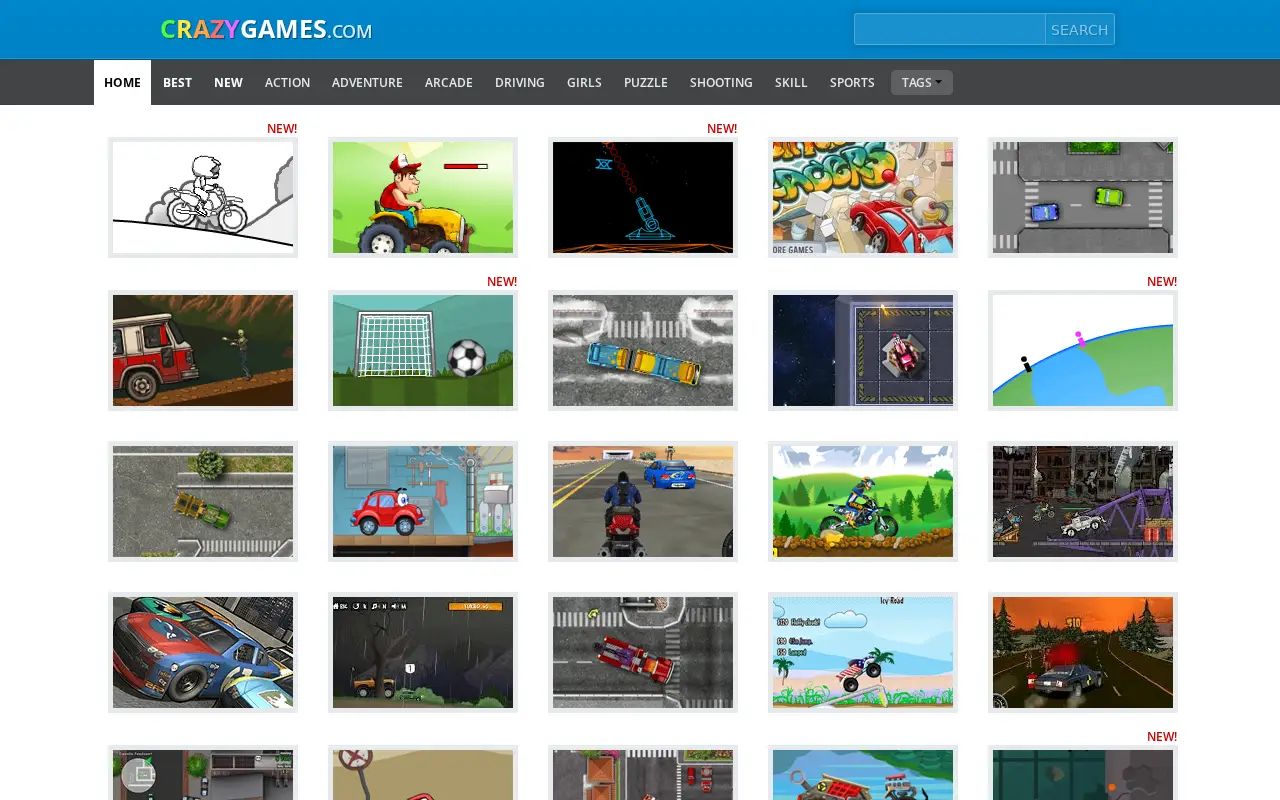Open the sketch motorbike rider game thumbnail
Screen dimensions: 1280x800
[203, 197]
